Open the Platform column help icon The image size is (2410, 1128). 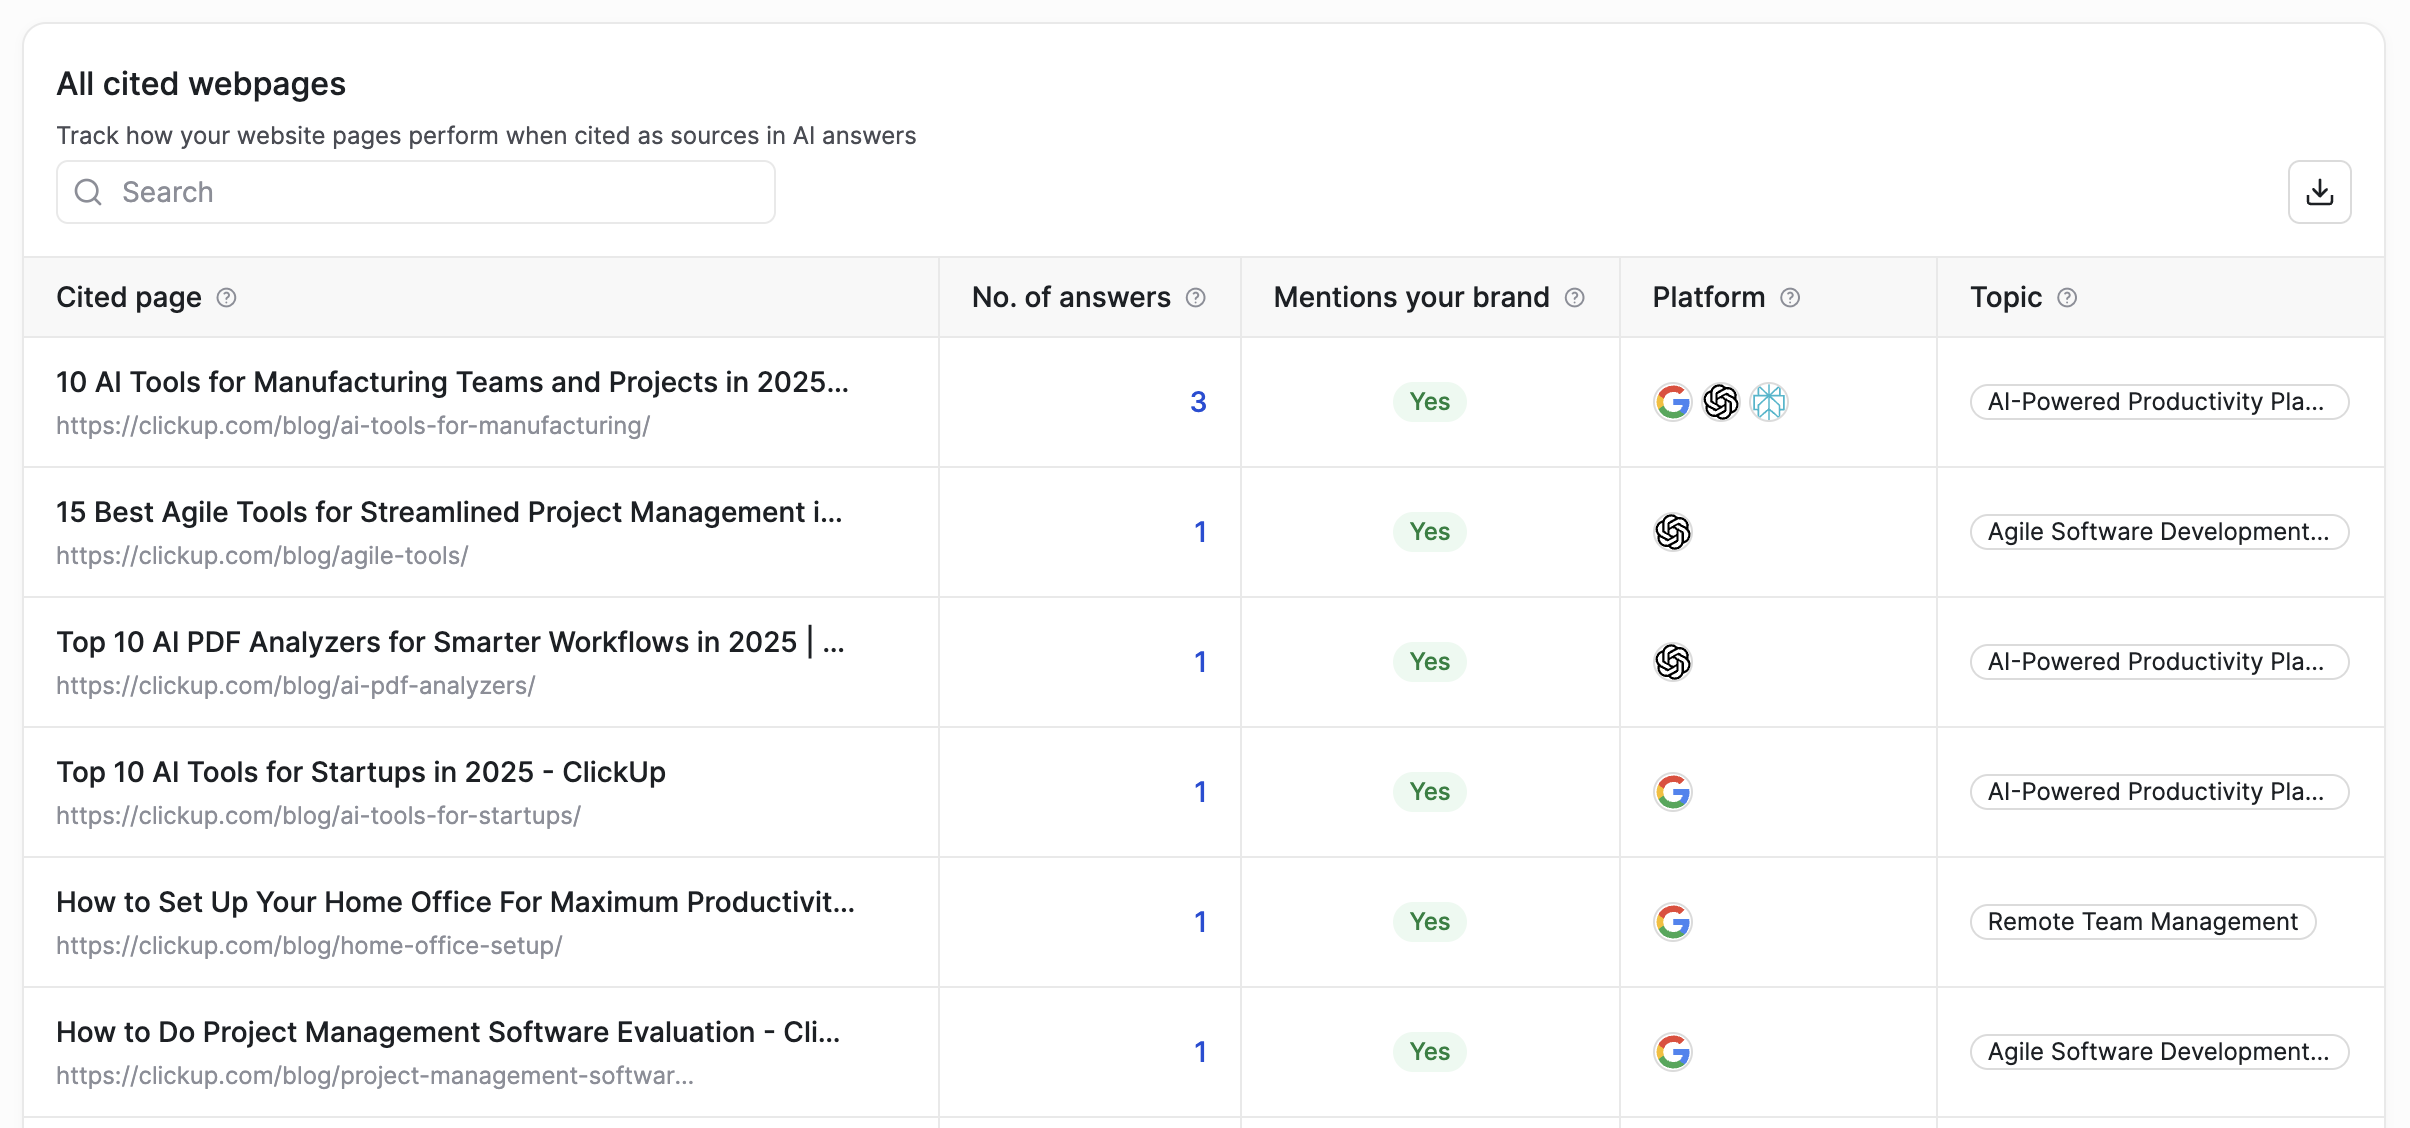coord(1790,297)
